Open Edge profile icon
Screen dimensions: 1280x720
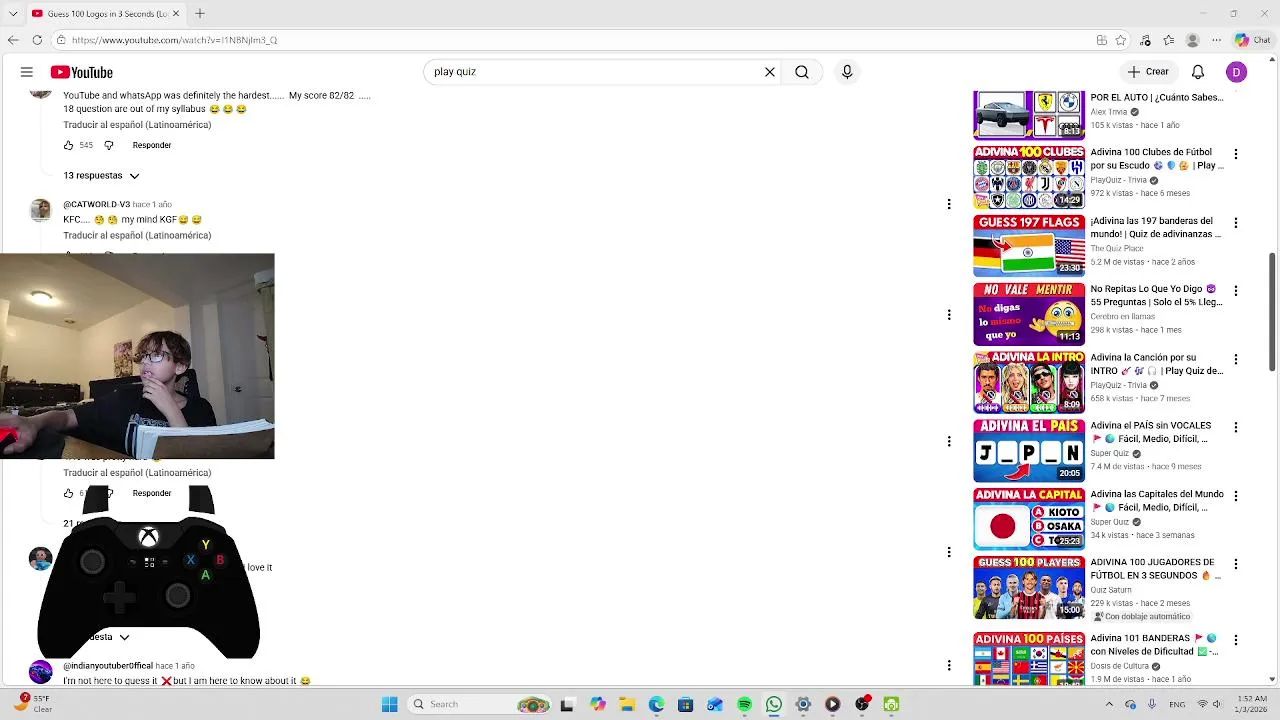coord(1192,40)
